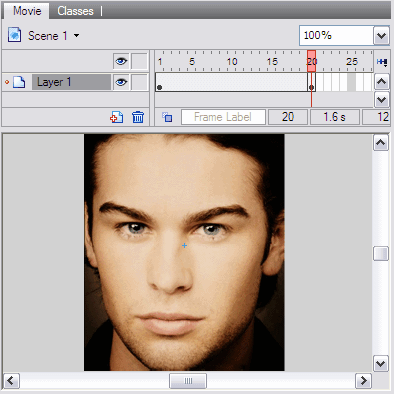Switch to the Classes tab
The height and width of the screenshot is (394, 394).
(75, 11)
